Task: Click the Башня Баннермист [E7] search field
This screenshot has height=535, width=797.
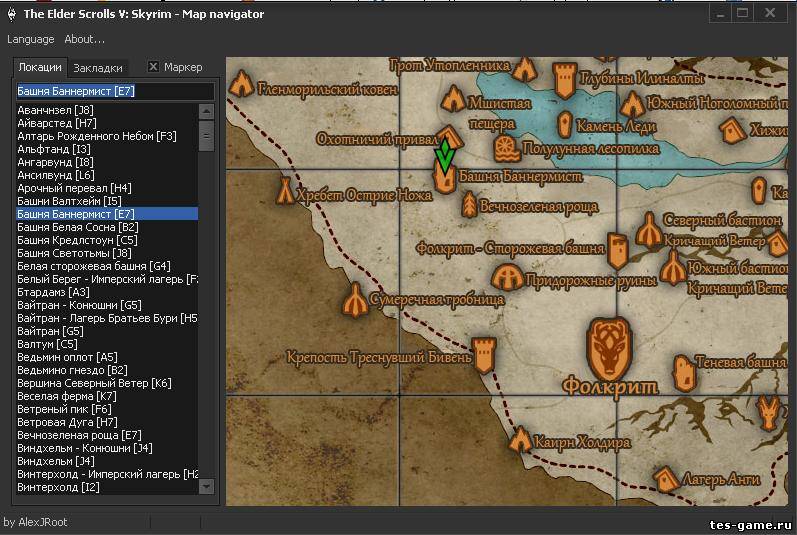Action: tap(115, 91)
